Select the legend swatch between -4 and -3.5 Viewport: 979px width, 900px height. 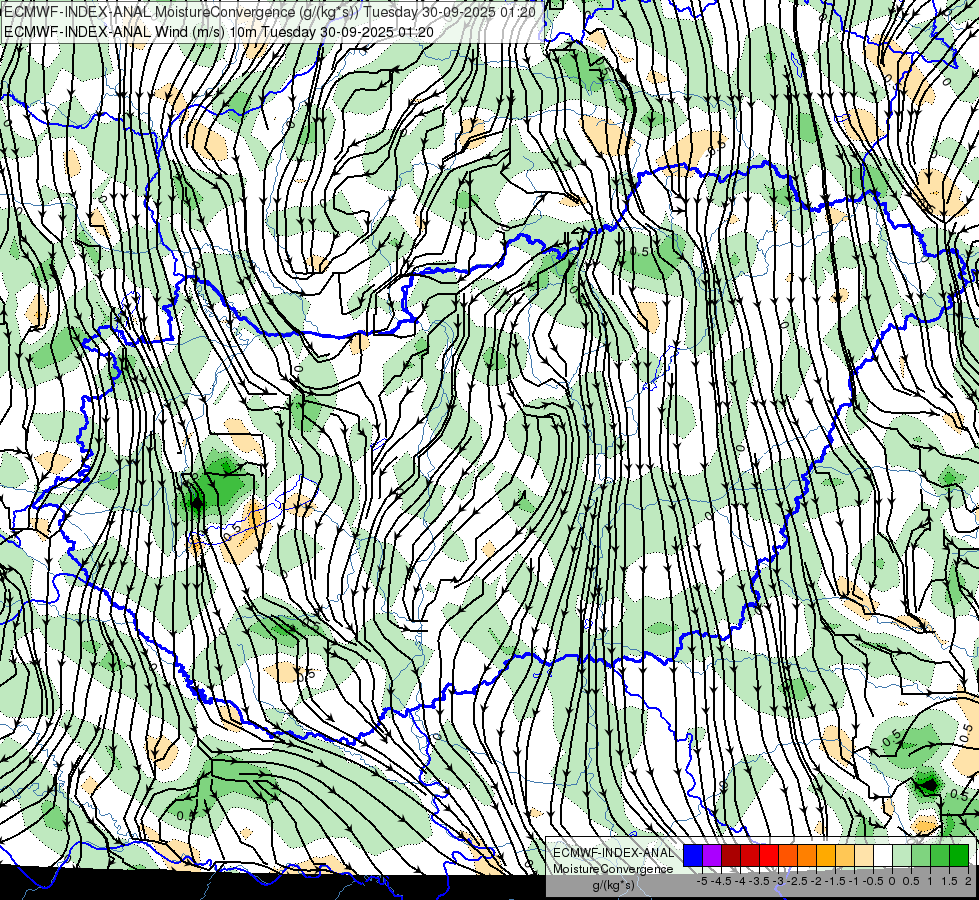750,855
